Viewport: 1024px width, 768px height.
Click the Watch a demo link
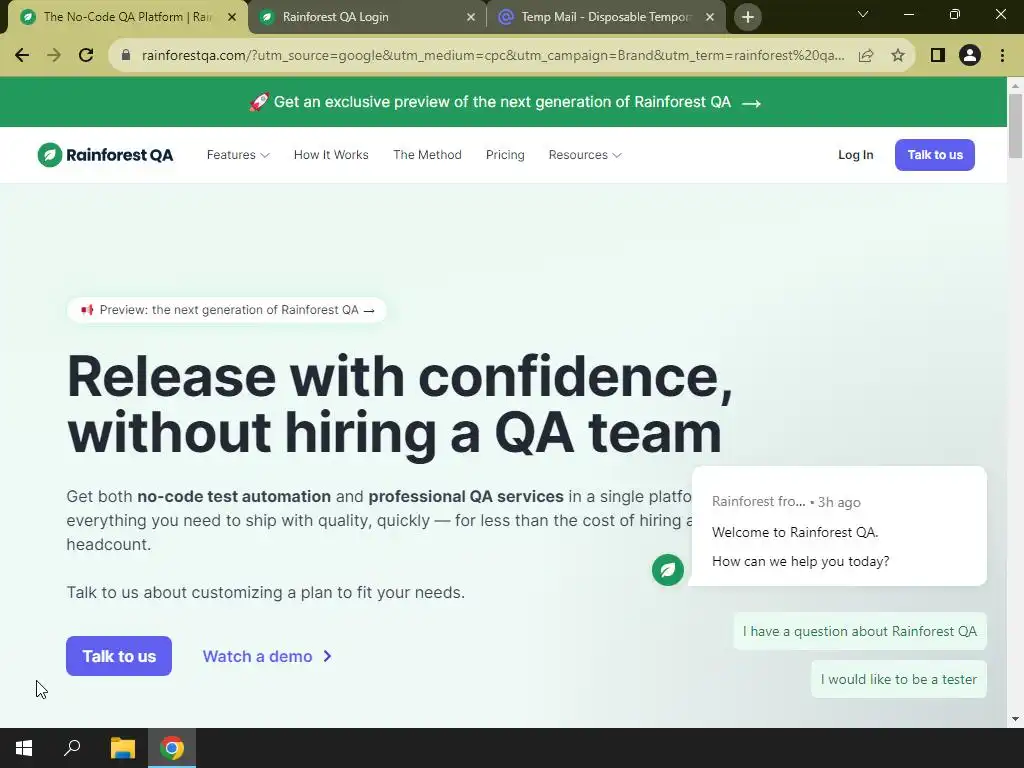[267, 656]
